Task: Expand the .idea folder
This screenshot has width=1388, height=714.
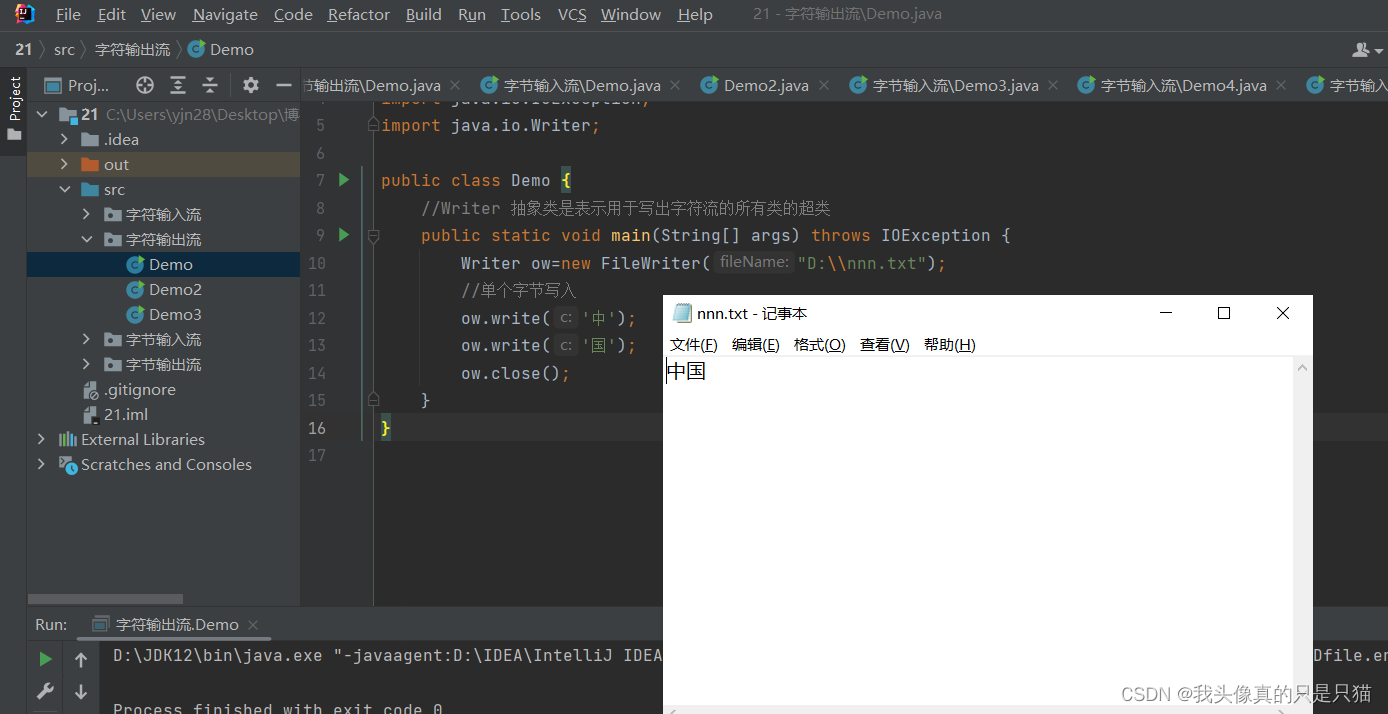Action: [x=64, y=139]
